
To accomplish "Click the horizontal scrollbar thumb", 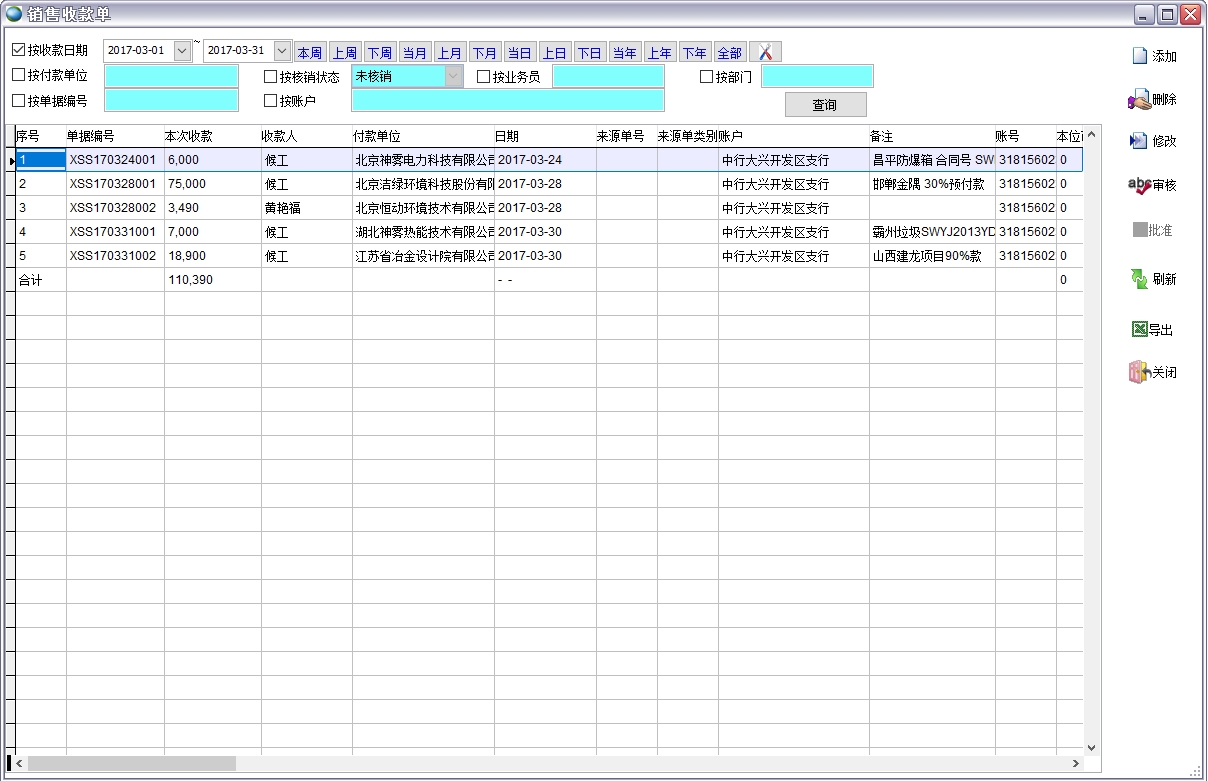I will [130, 763].
